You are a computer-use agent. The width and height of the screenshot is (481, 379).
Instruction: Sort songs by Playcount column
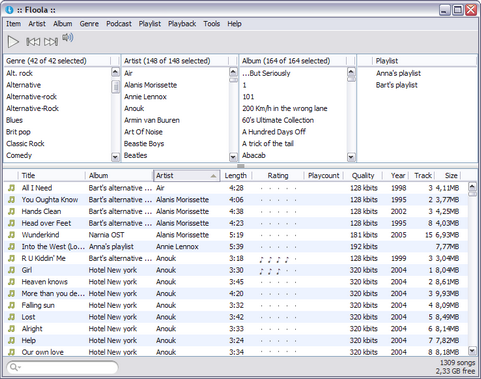(x=323, y=176)
